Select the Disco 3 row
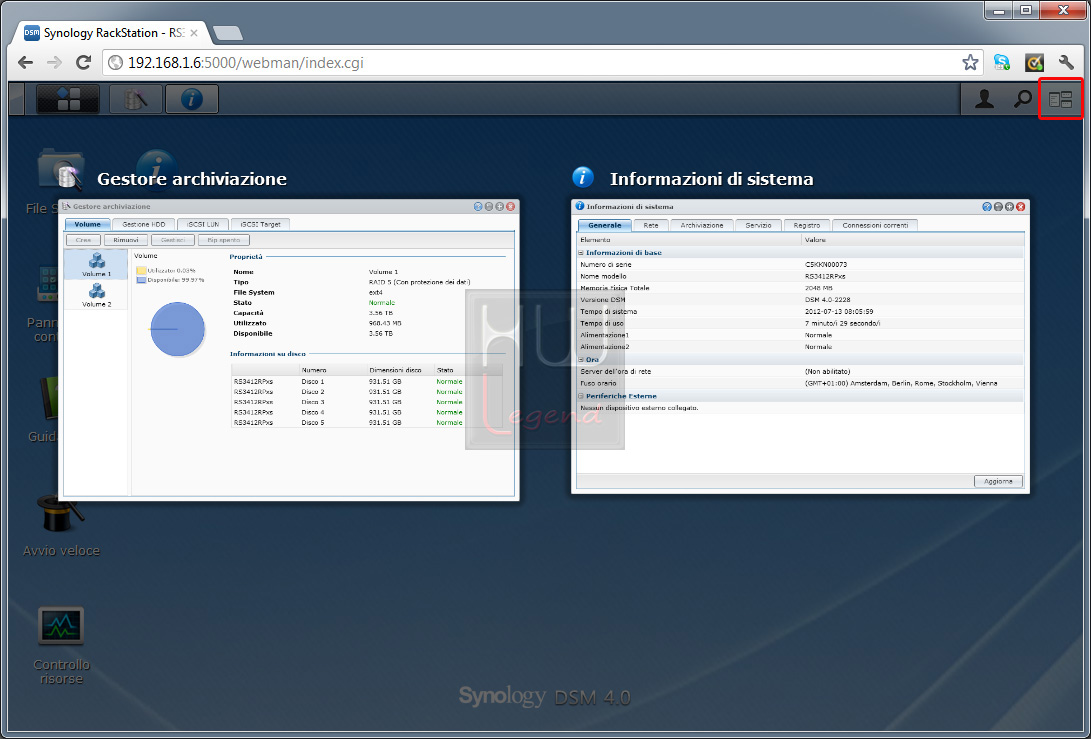This screenshot has width=1091, height=739. click(367, 402)
